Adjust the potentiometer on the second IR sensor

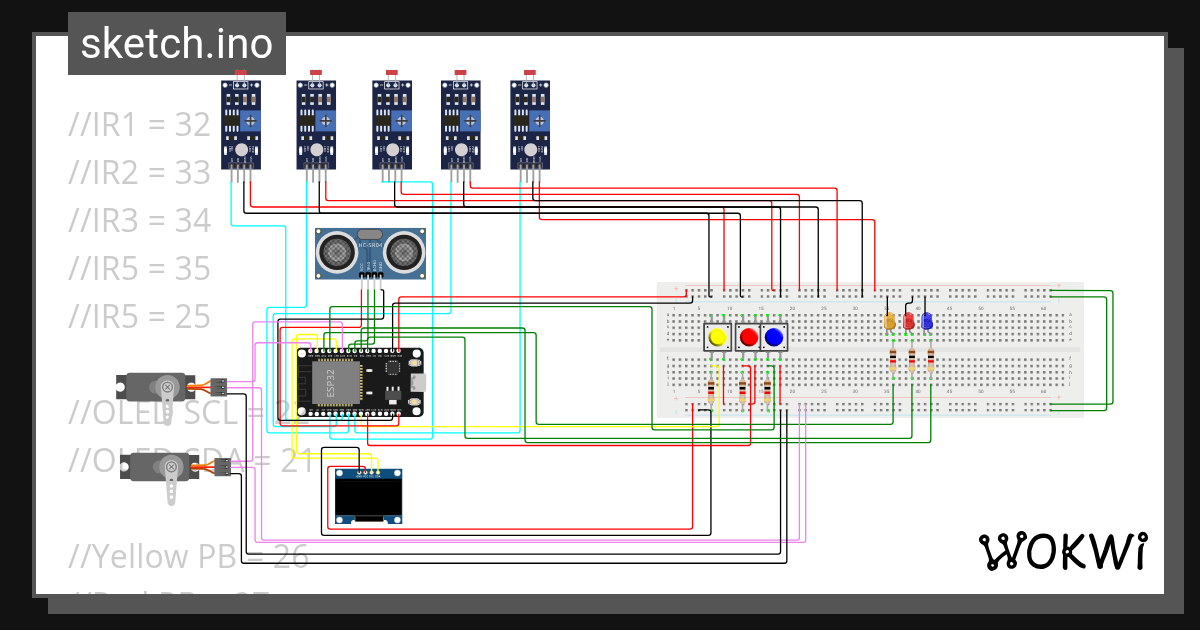coord(323,120)
